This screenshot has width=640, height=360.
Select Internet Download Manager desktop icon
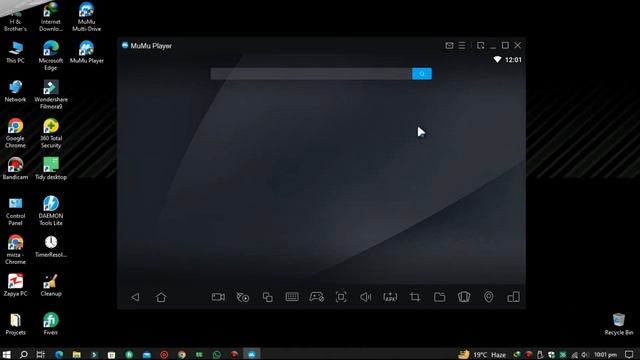[51, 17]
